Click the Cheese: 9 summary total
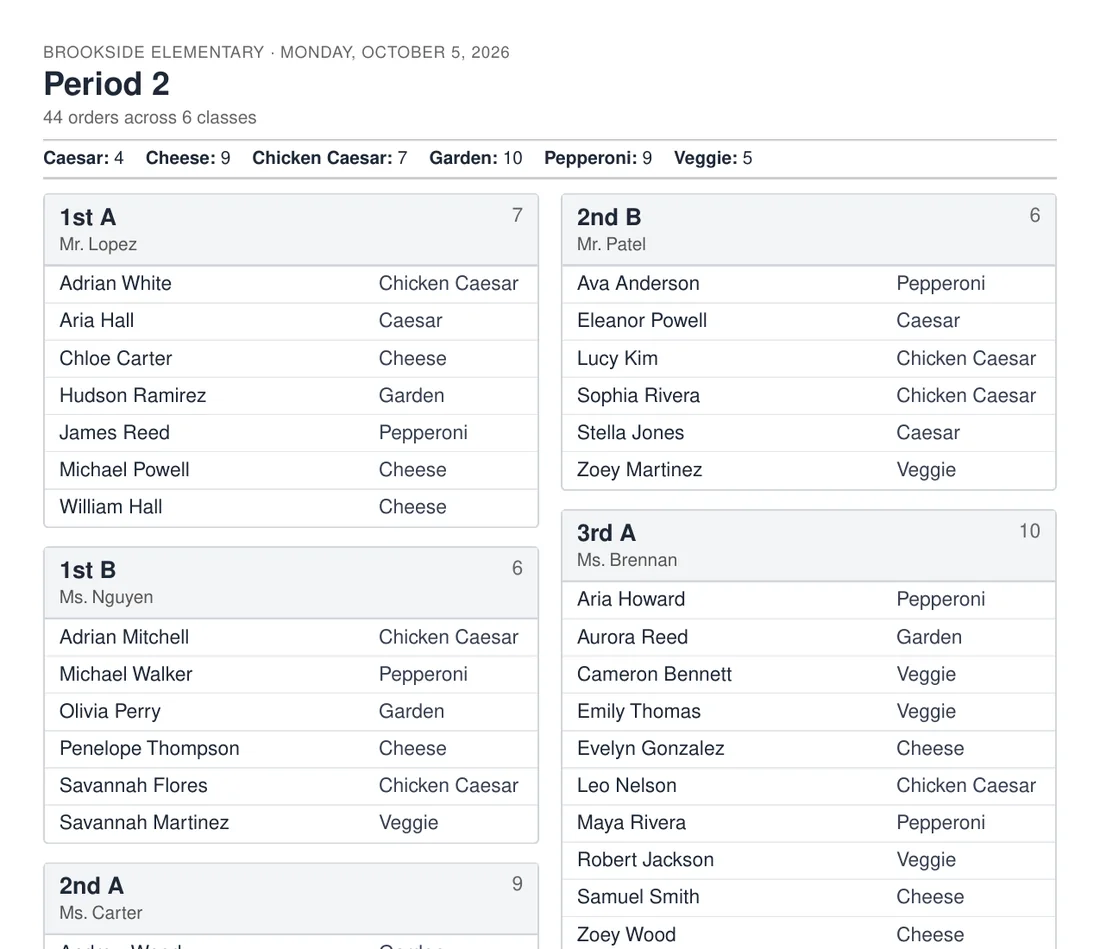The width and height of the screenshot is (1100, 949). pyautogui.click(x=188, y=158)
